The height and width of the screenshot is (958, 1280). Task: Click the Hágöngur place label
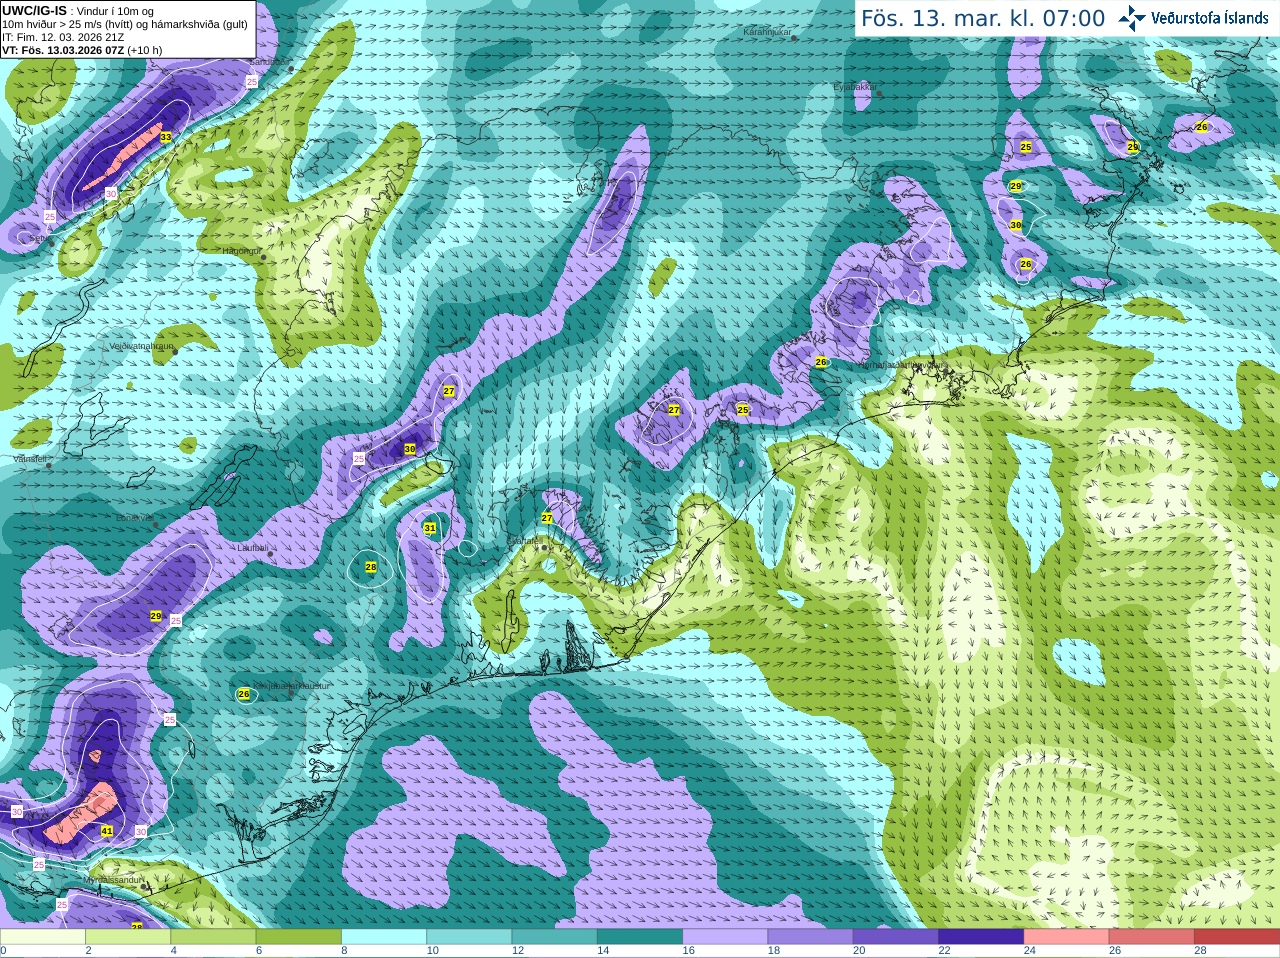[240, 251]
